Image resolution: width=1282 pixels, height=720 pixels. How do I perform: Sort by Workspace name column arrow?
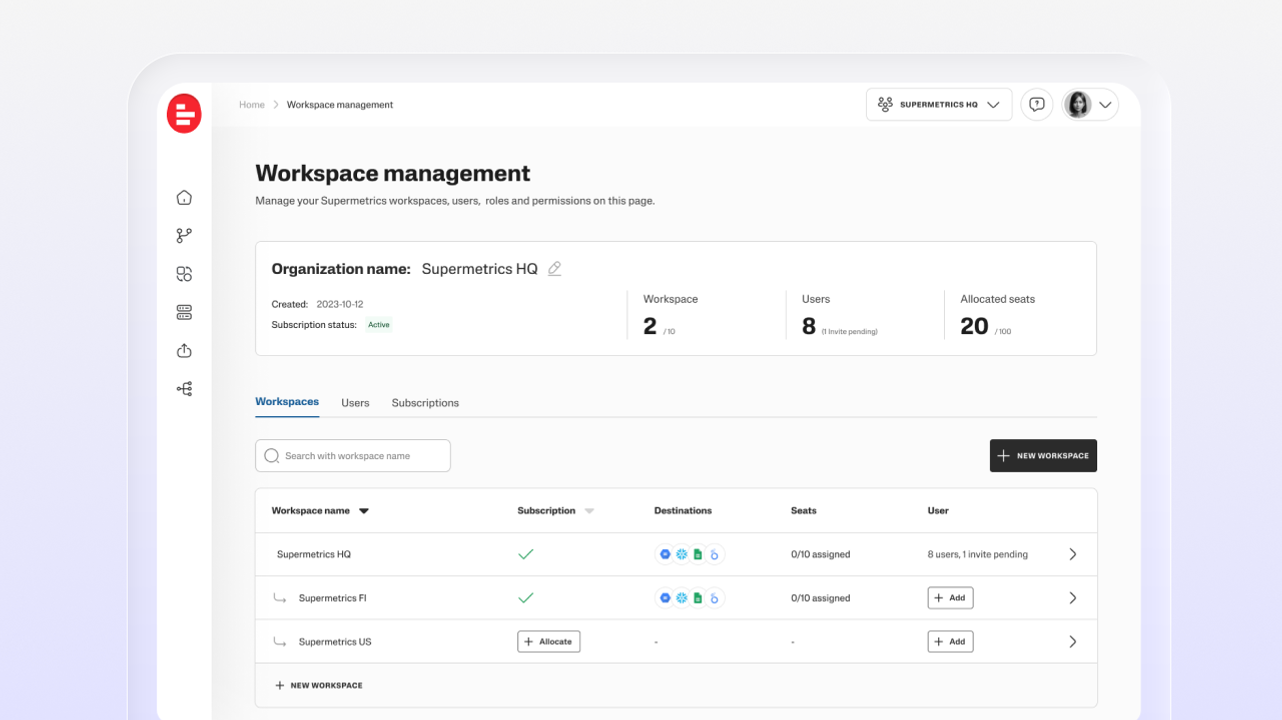pos(364,511)
